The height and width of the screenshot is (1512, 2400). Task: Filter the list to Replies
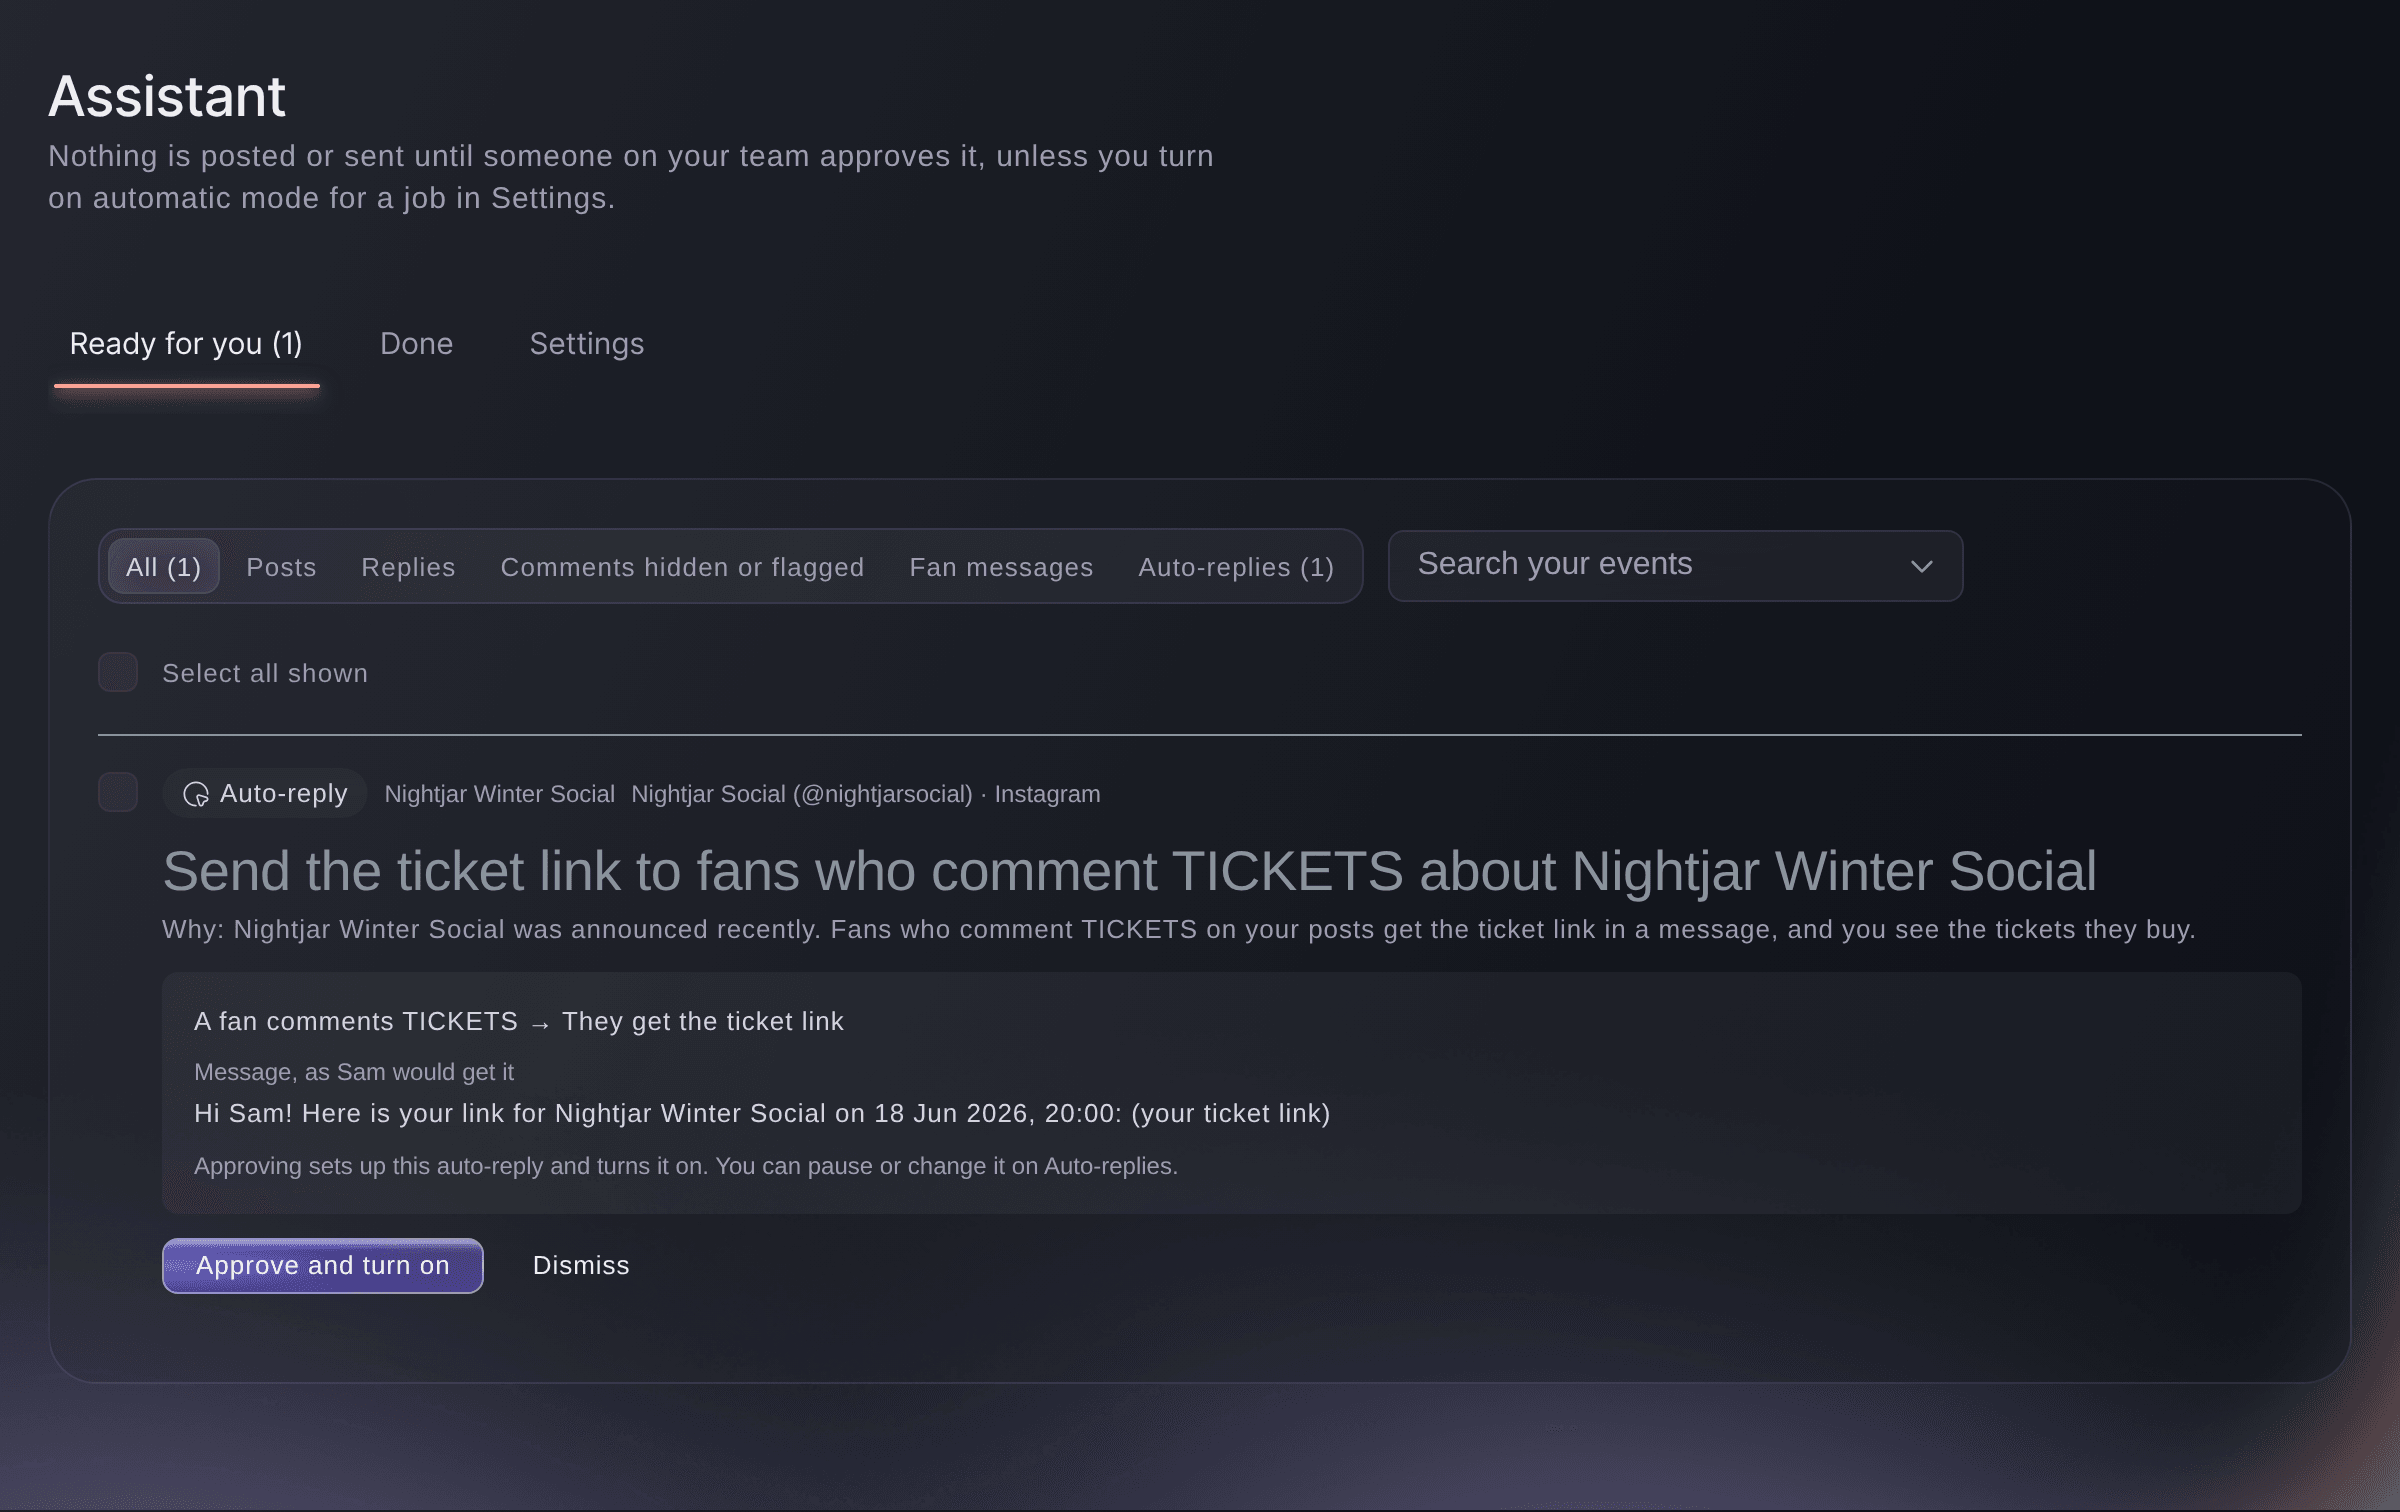[408, 567]
